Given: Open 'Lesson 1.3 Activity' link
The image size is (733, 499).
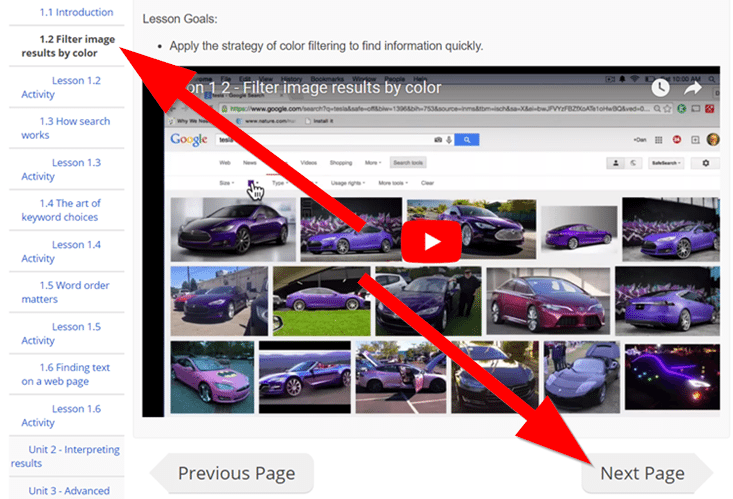Looking at the screenshot, I should point(61,169).
